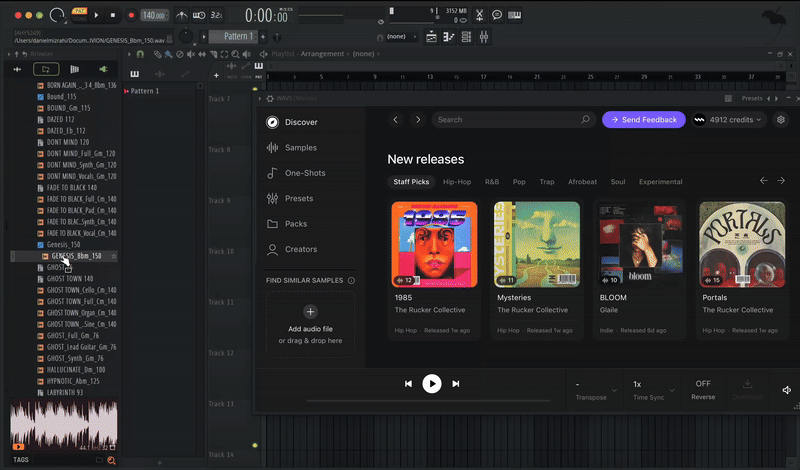Expand arrow left of Pattern 1 selector
This screenshot has width=800, height=470.
204,37
